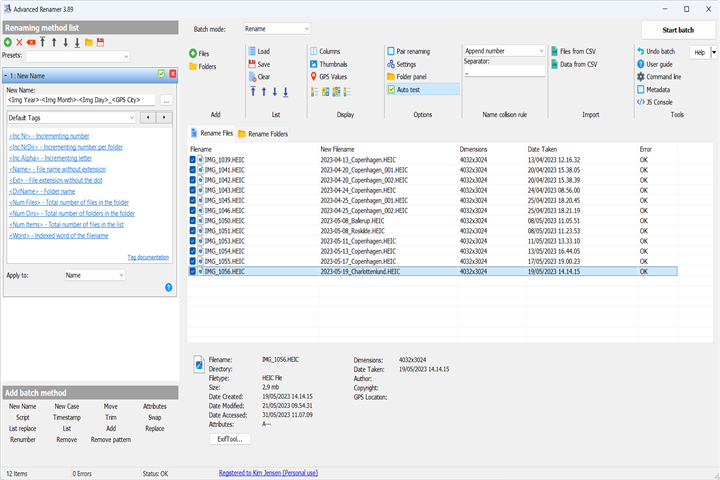Click first display mode icon under GPS Values
The height and width of the screenshot is (480, 720).
(x=315, y=92)
